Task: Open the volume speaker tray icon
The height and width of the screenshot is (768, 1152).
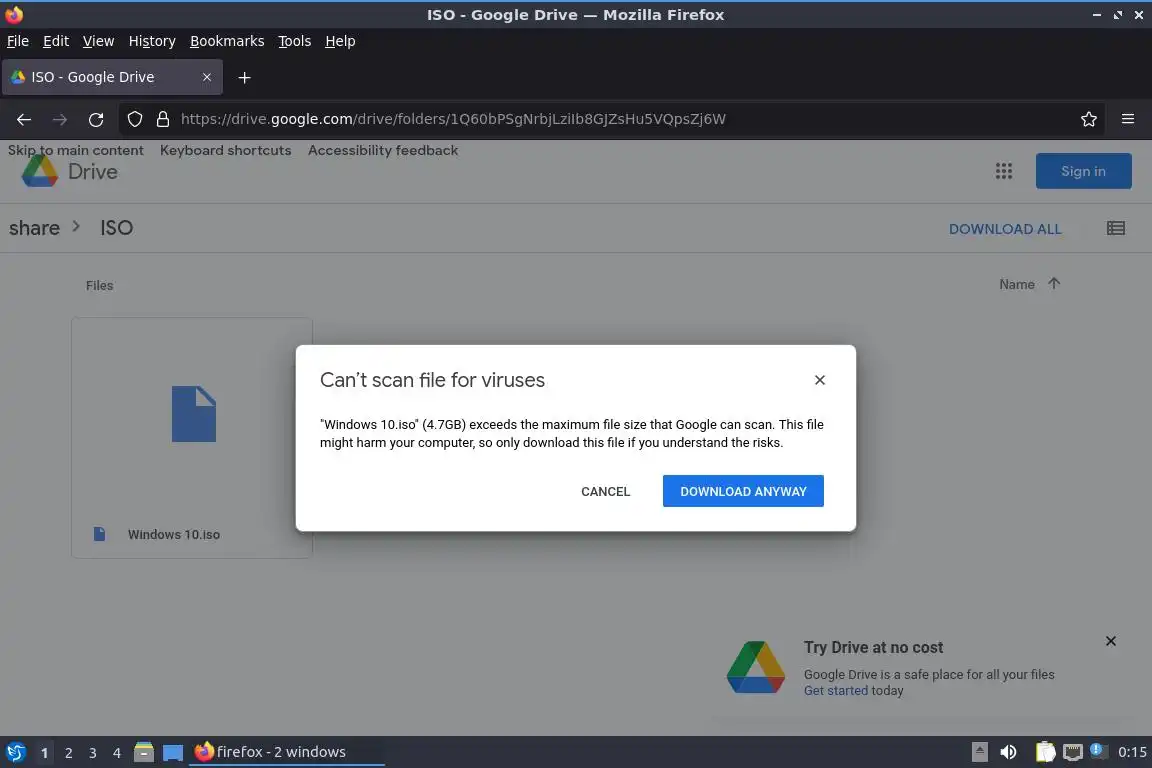Action: click(1008, 752)
